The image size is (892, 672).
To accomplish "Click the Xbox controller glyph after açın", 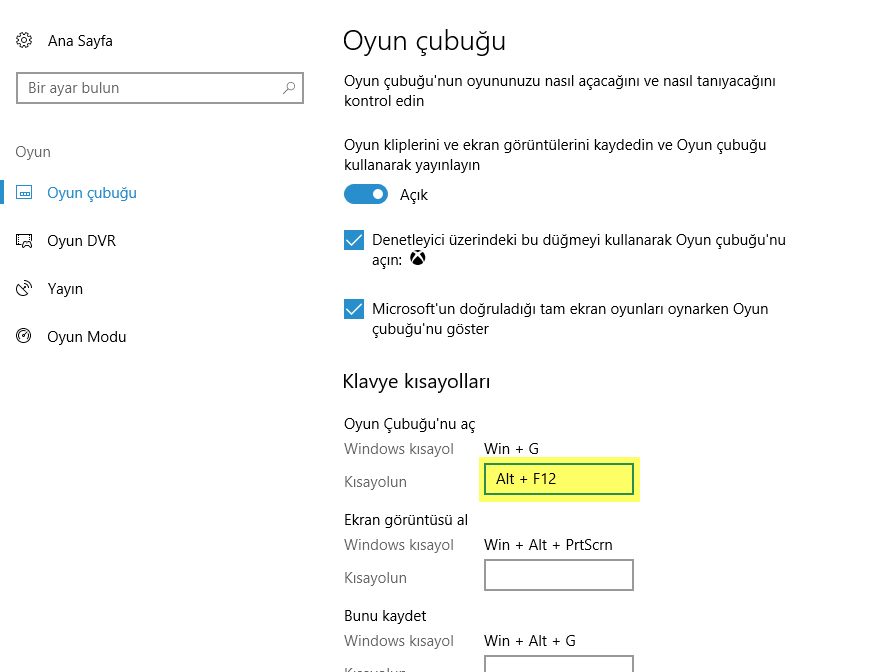I will click(417, 258).
